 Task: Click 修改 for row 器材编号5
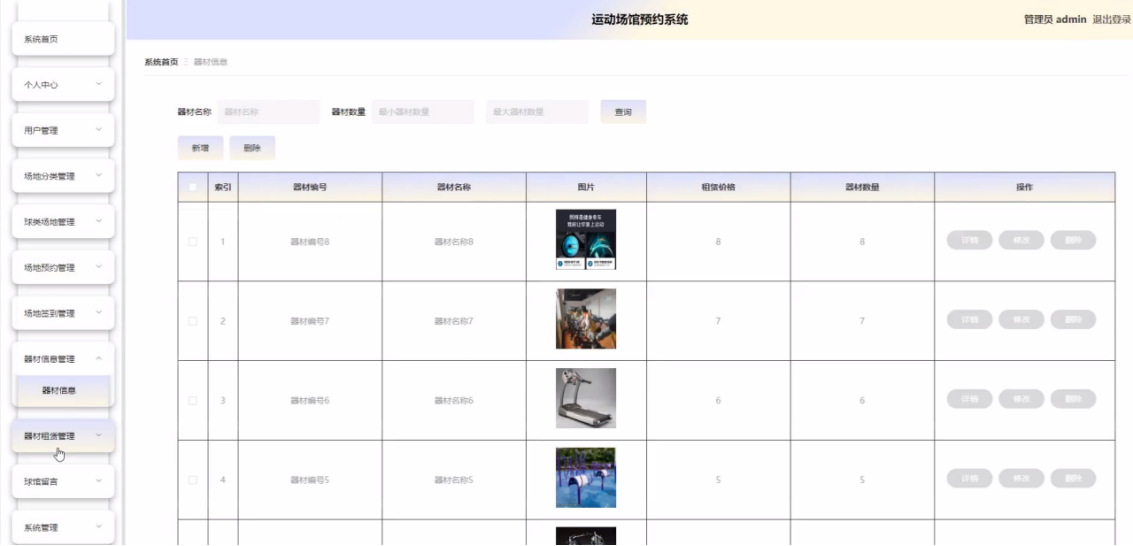[1022, 478]
